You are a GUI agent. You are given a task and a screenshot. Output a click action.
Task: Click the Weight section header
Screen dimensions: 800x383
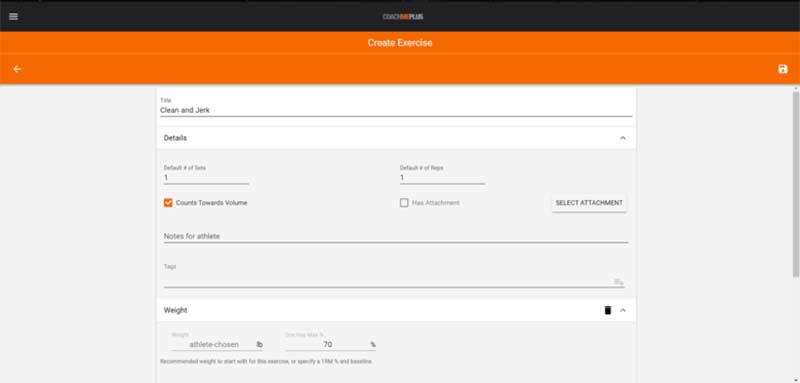point(395,310)
